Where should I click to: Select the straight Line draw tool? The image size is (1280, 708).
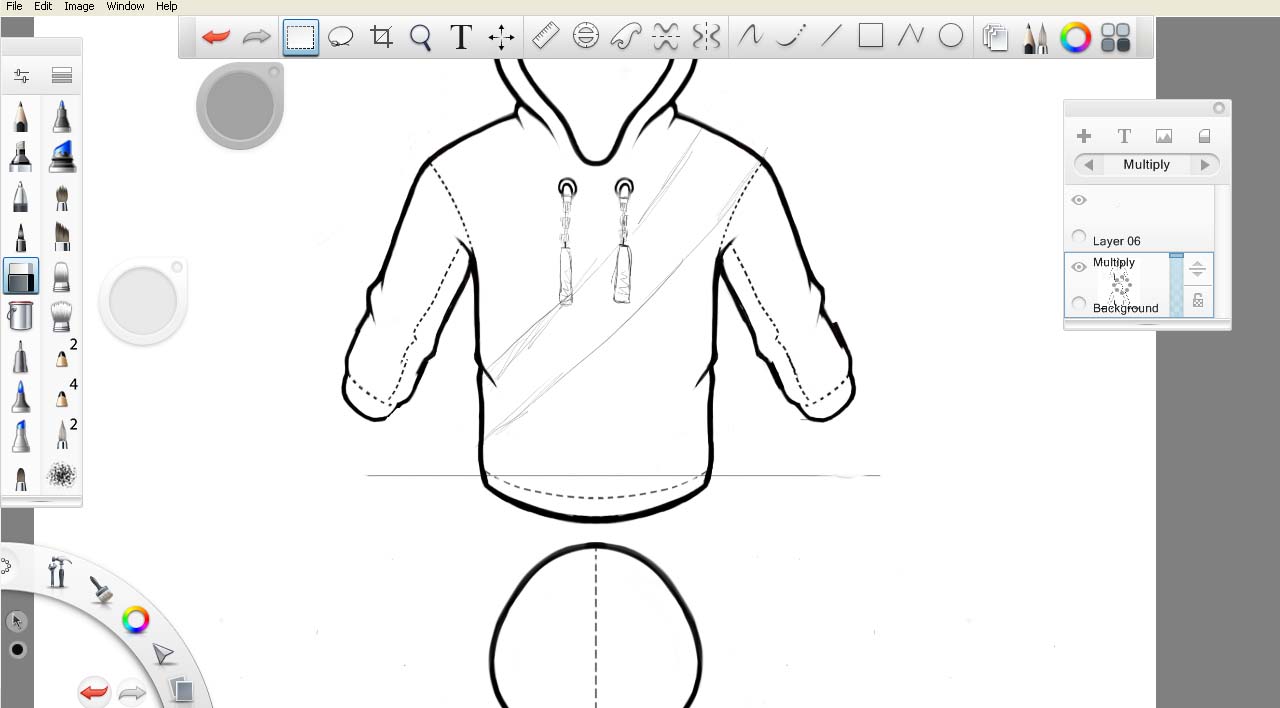point(831,37)
